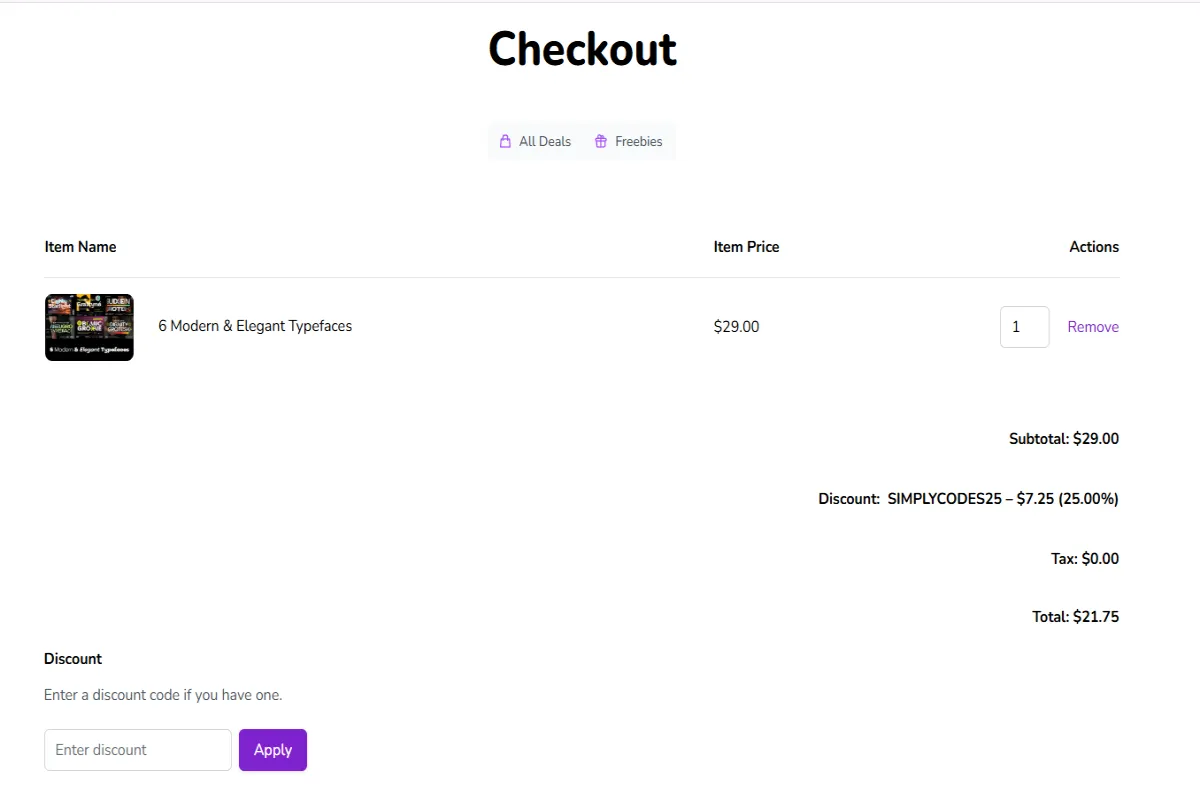Screen dimensions: 1200x792
Task: Remove the typefaces item from the cart
Action: [1093, 326]
